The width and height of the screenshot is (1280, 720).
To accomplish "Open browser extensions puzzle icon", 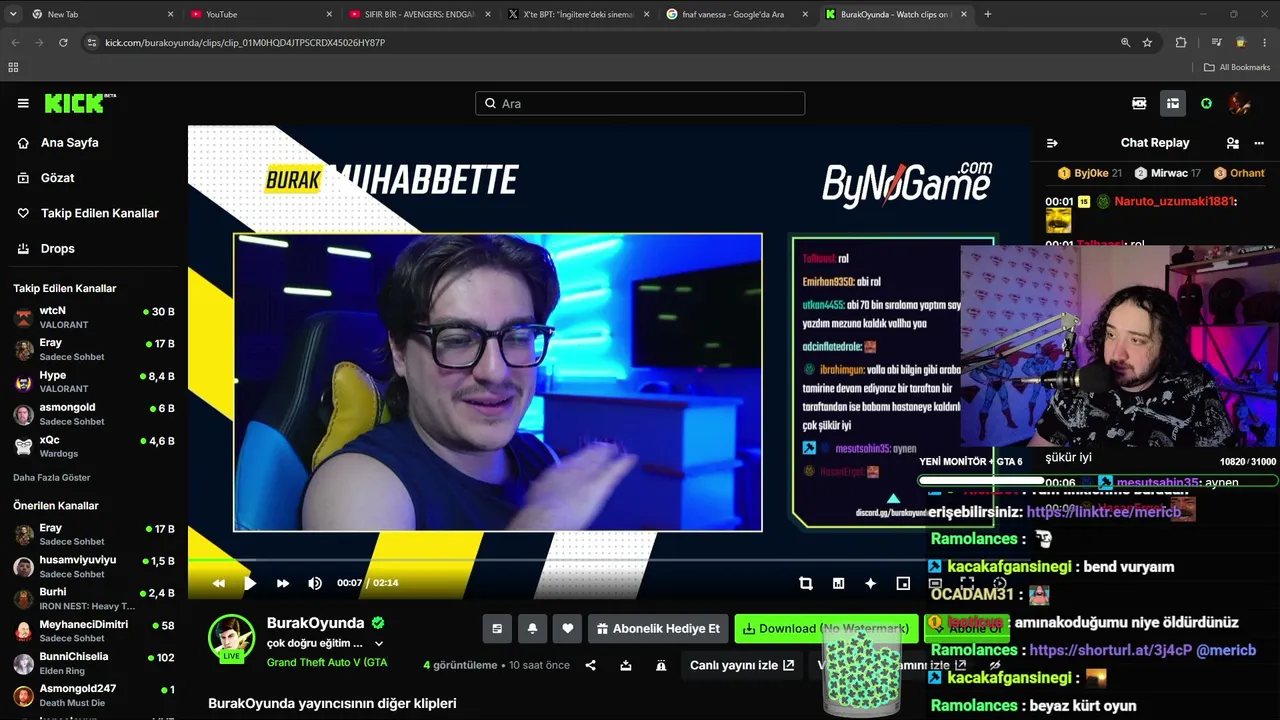I will pyautogui.click(x=1181, y=43).
